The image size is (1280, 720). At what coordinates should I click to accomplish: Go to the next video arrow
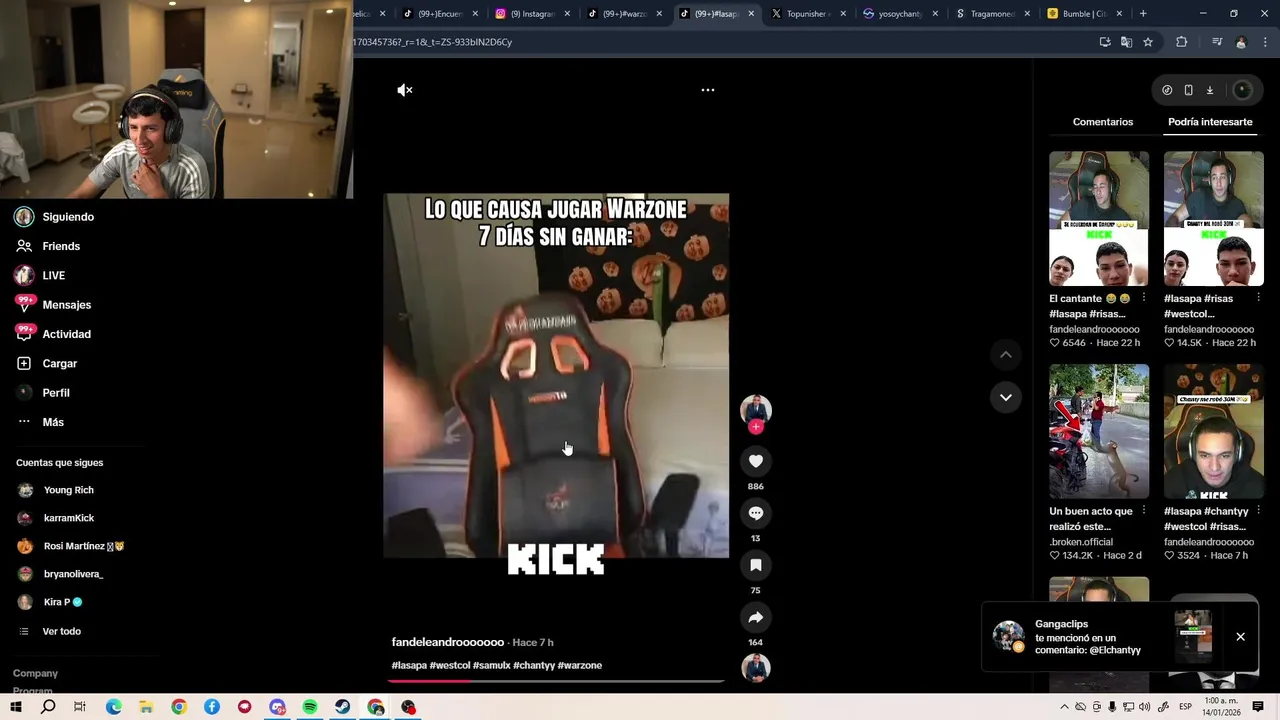pyautogui.click(x=1006, y=397)
